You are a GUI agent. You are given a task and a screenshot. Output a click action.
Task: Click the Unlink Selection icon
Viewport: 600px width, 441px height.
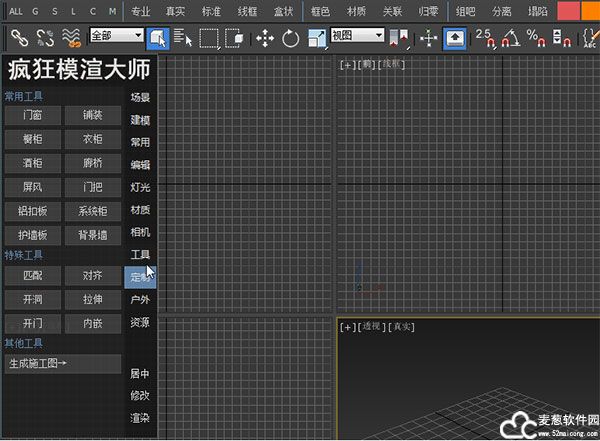(x=45, y=38)
